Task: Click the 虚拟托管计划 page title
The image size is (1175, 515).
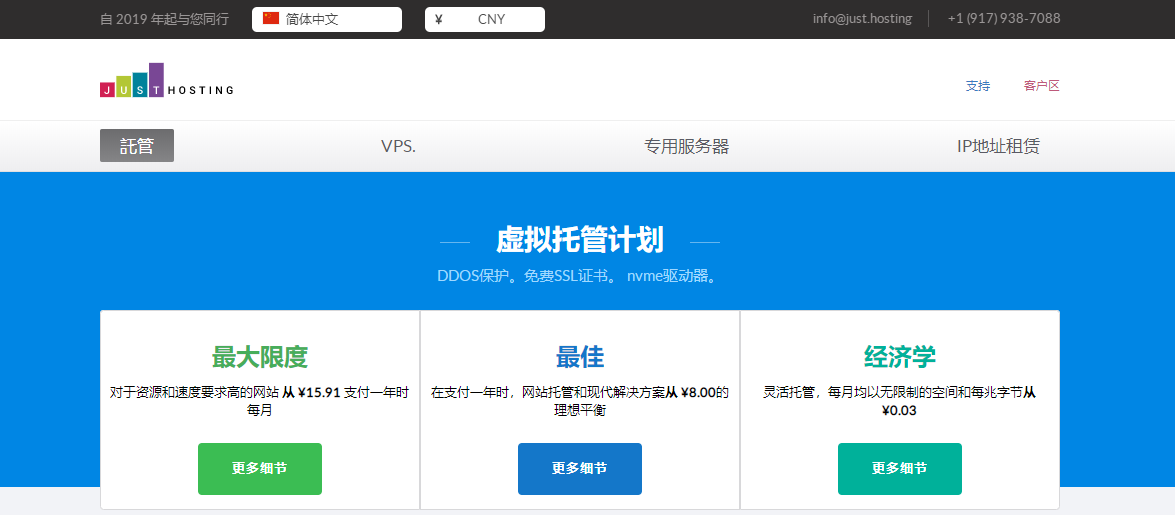Action: [579, 241]
